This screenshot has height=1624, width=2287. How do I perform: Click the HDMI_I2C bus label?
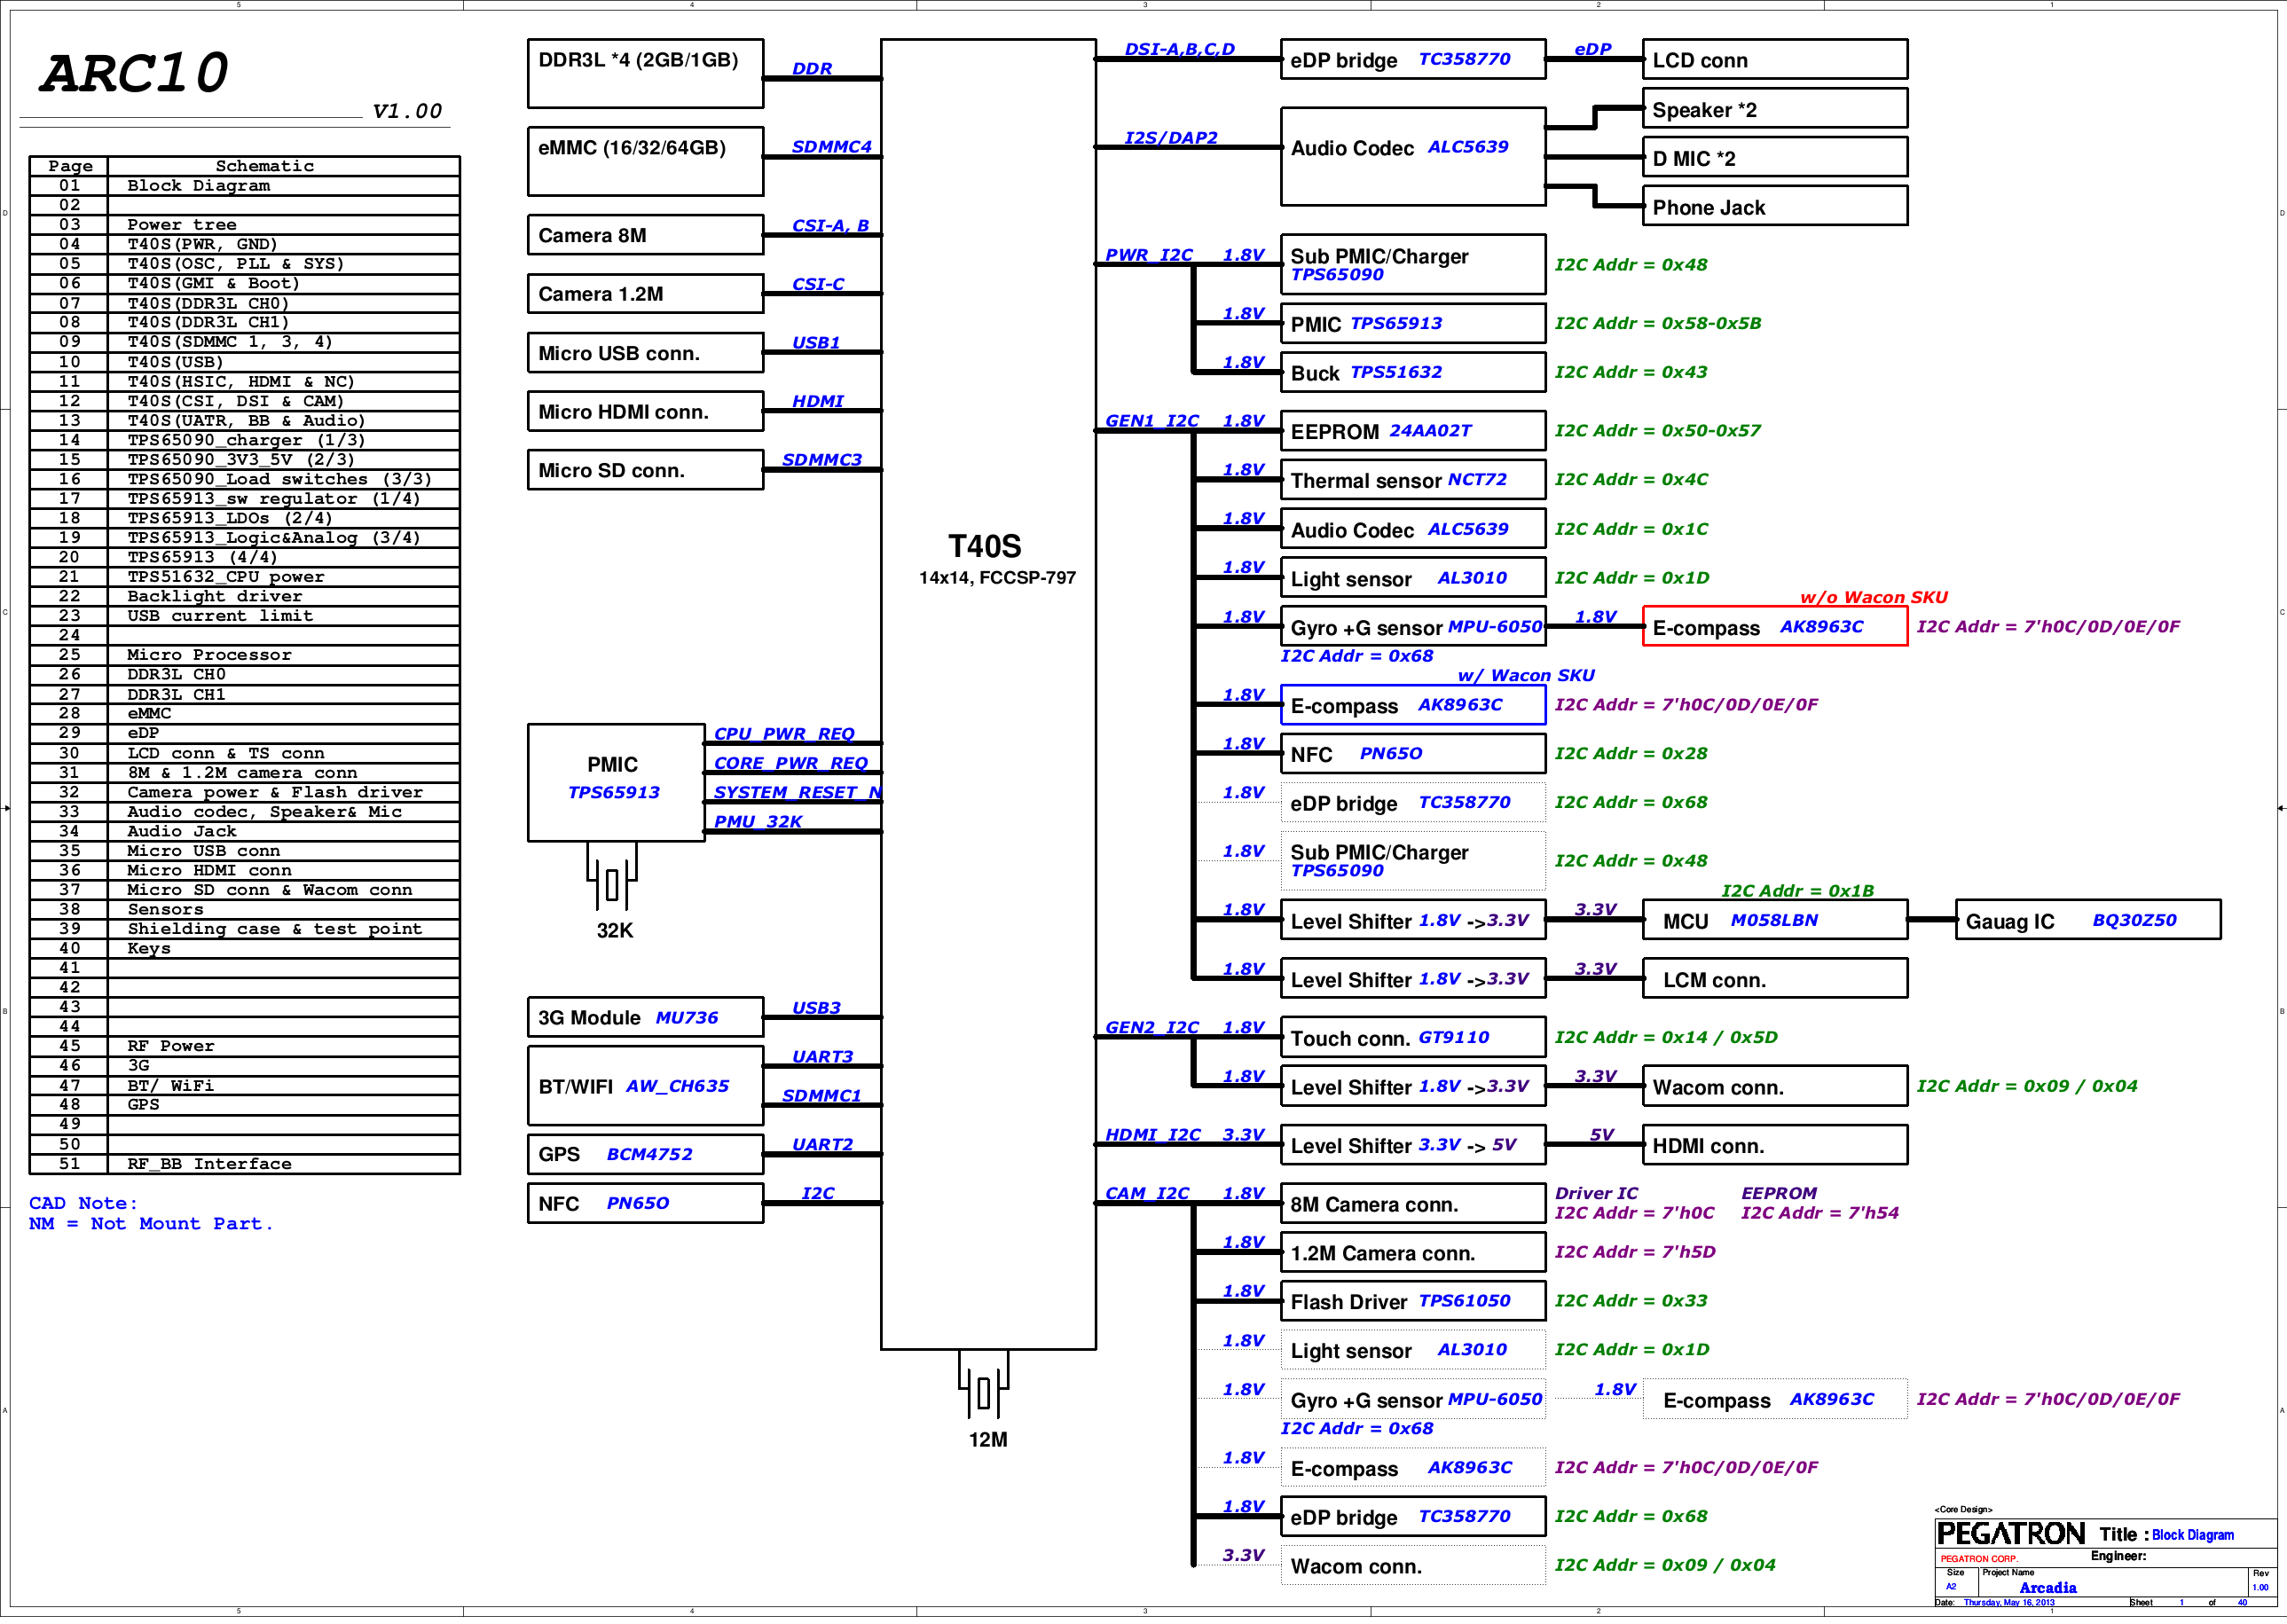coord(1152,1135)
